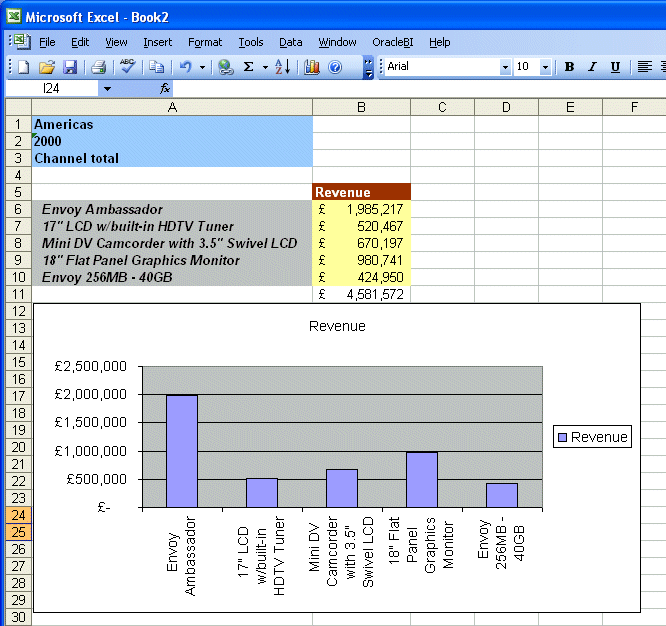Screen dimensions: 666x626
Task: Open the Tools menu
Action: pos(251,42)
